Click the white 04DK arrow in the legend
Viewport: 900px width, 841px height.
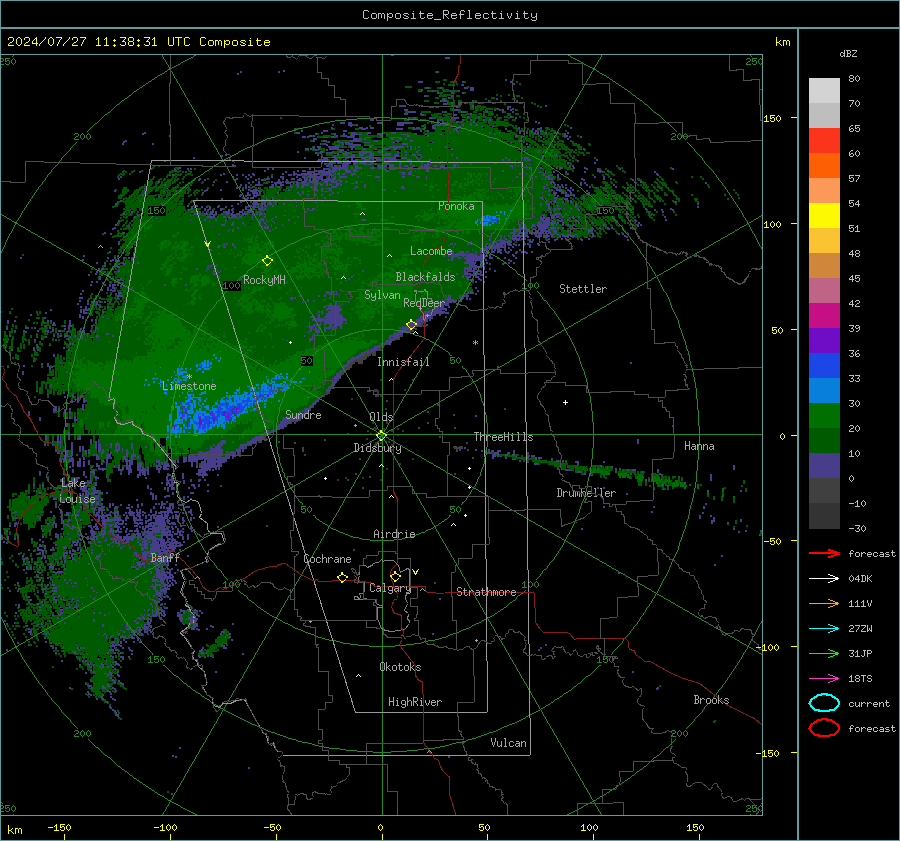tap(824, 578)
